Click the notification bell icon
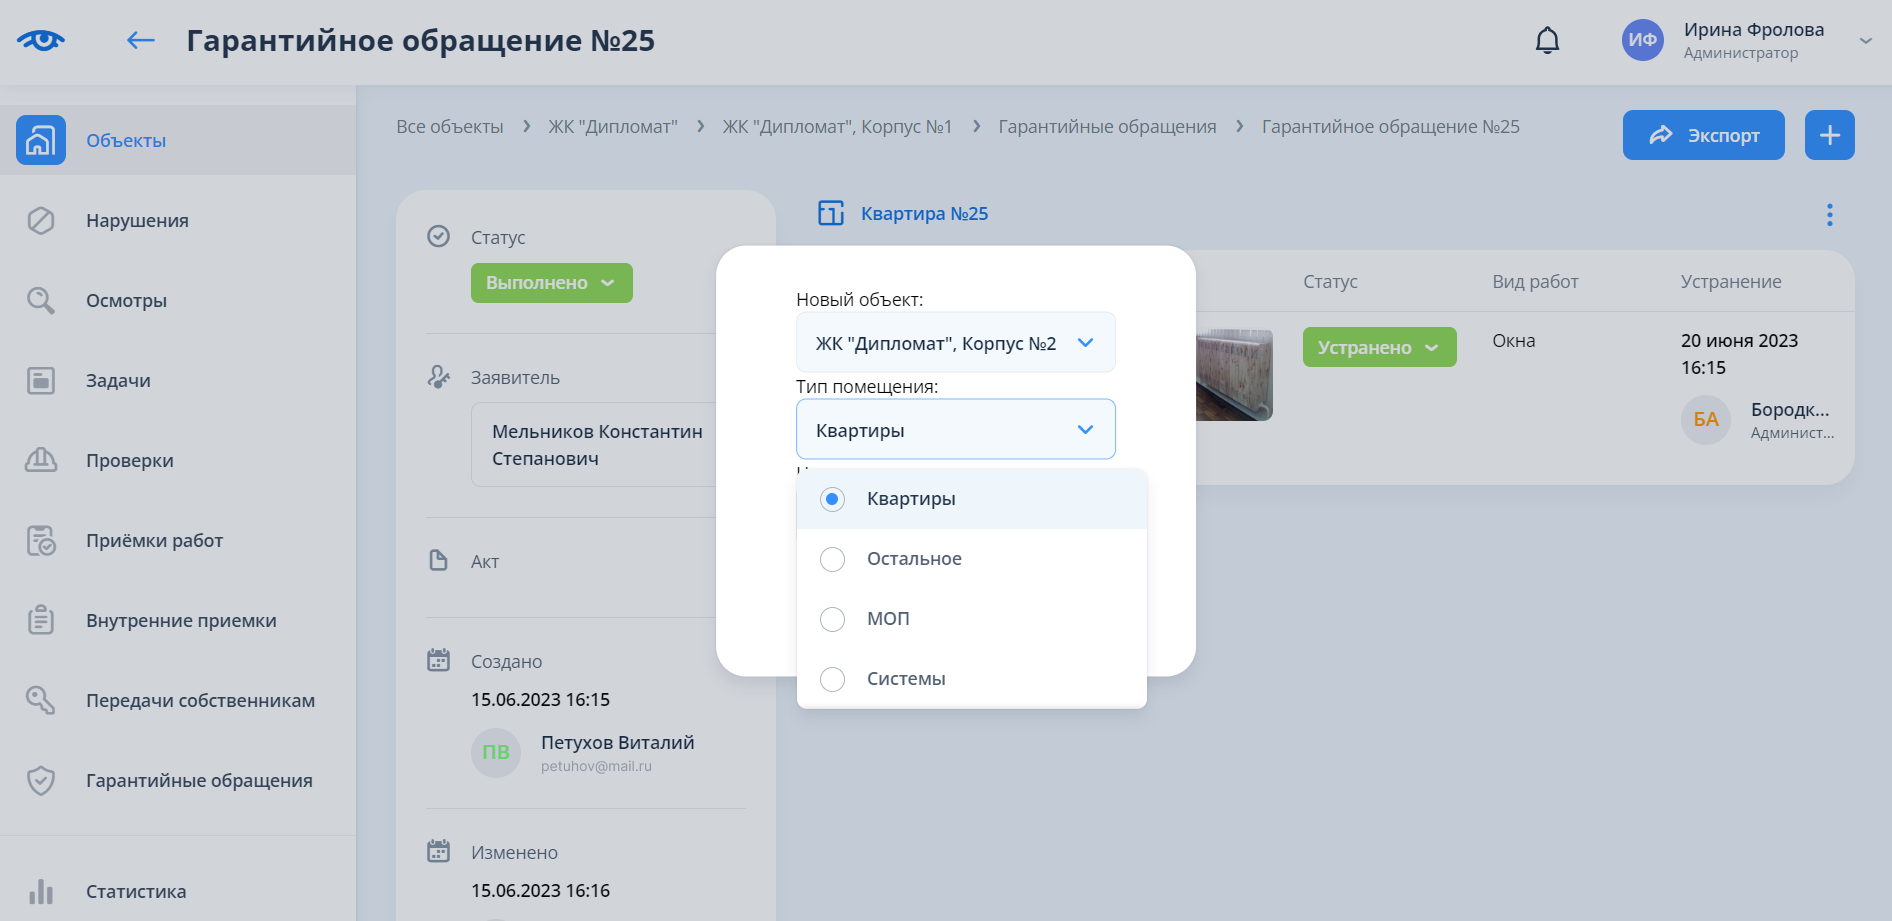The image size is (1892, 921). pos(1547,40)
